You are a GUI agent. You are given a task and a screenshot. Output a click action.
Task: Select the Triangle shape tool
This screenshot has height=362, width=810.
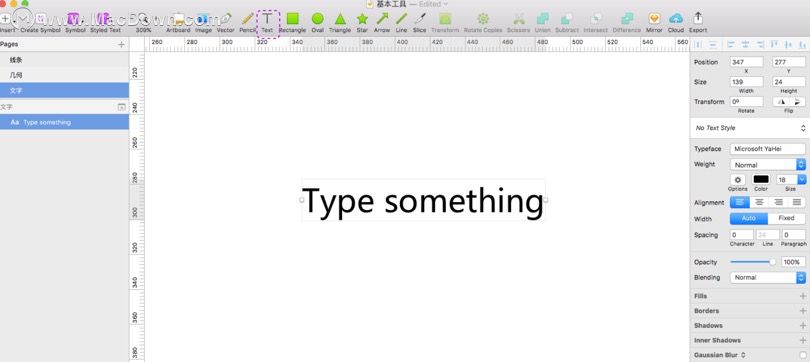(340, 23)
